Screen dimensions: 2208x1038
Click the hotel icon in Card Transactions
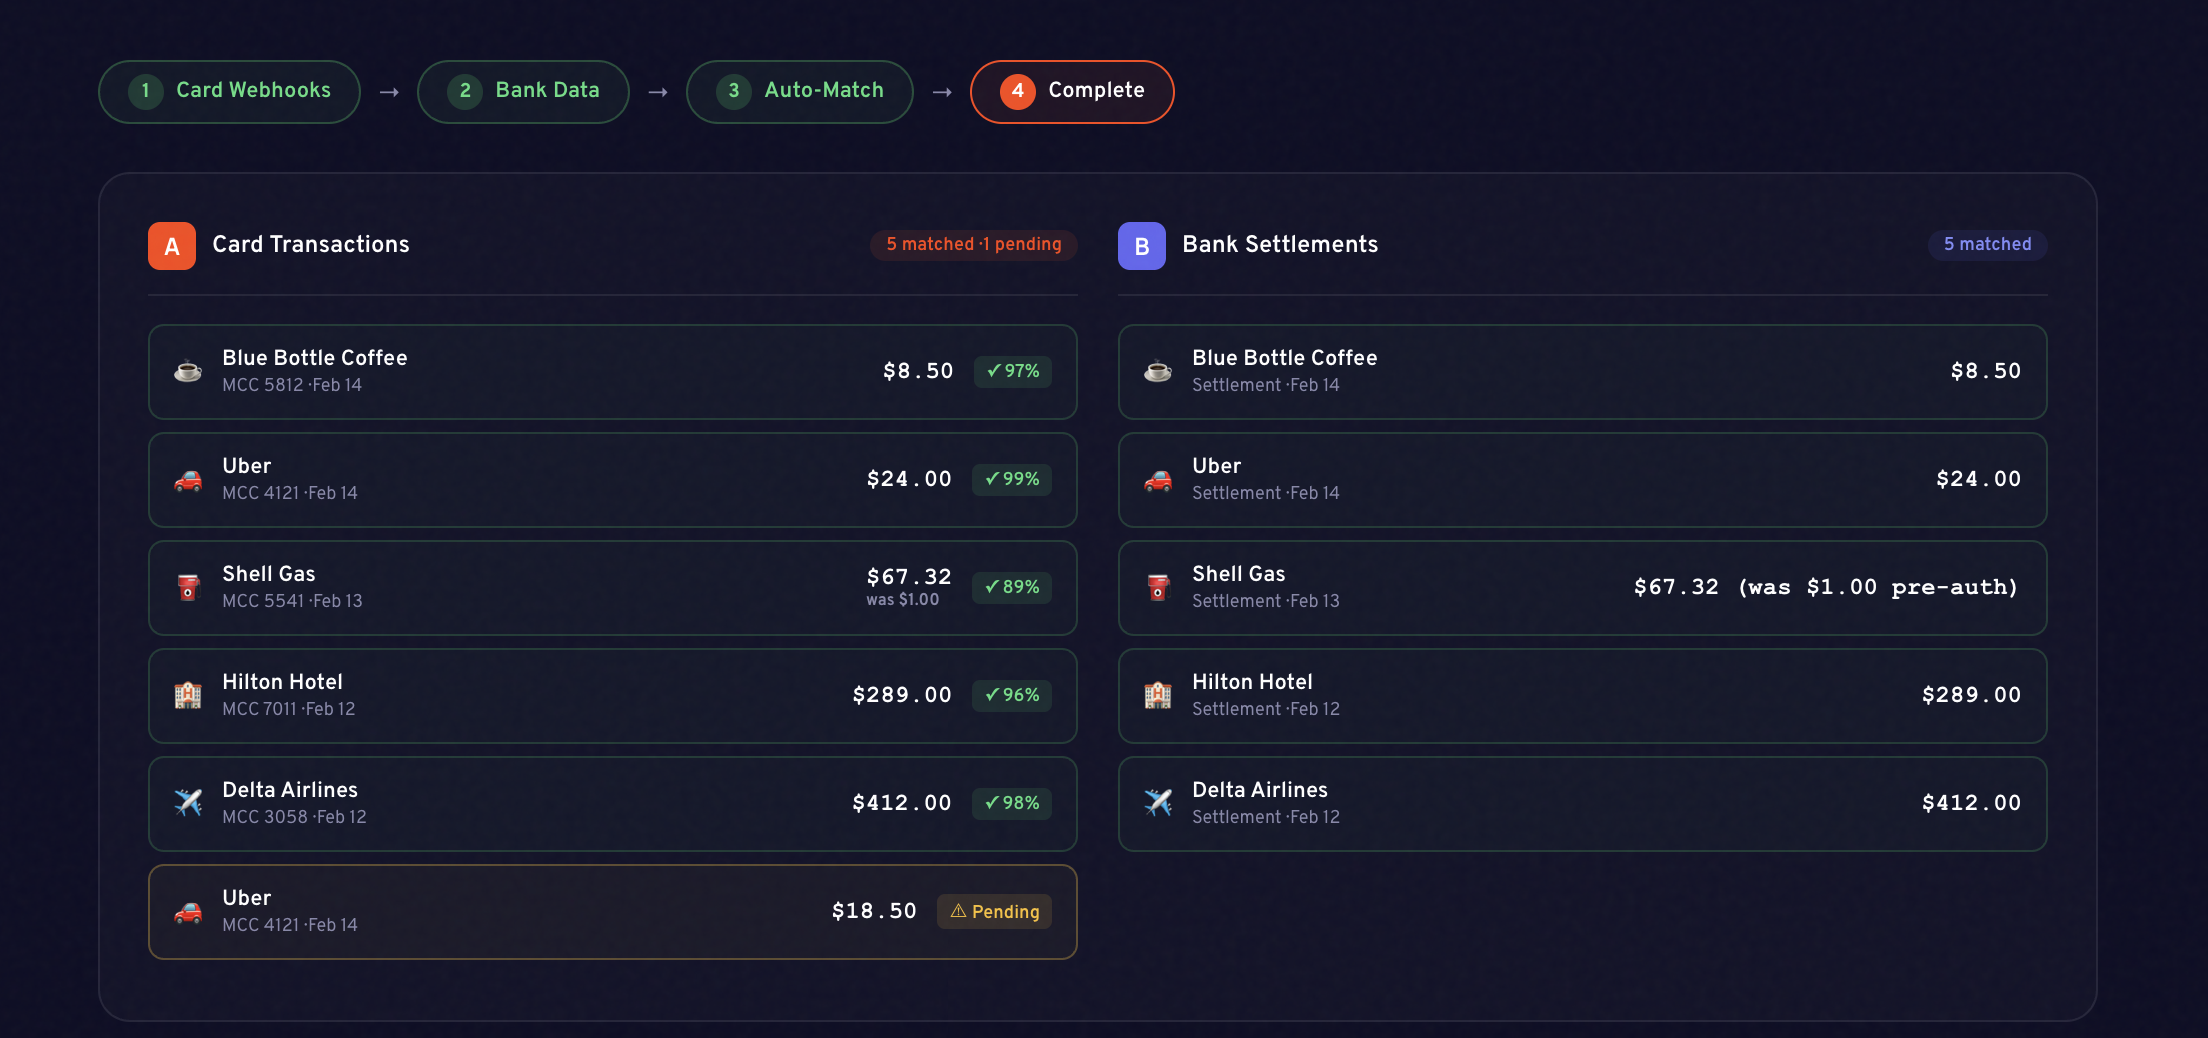coord(188,696)
